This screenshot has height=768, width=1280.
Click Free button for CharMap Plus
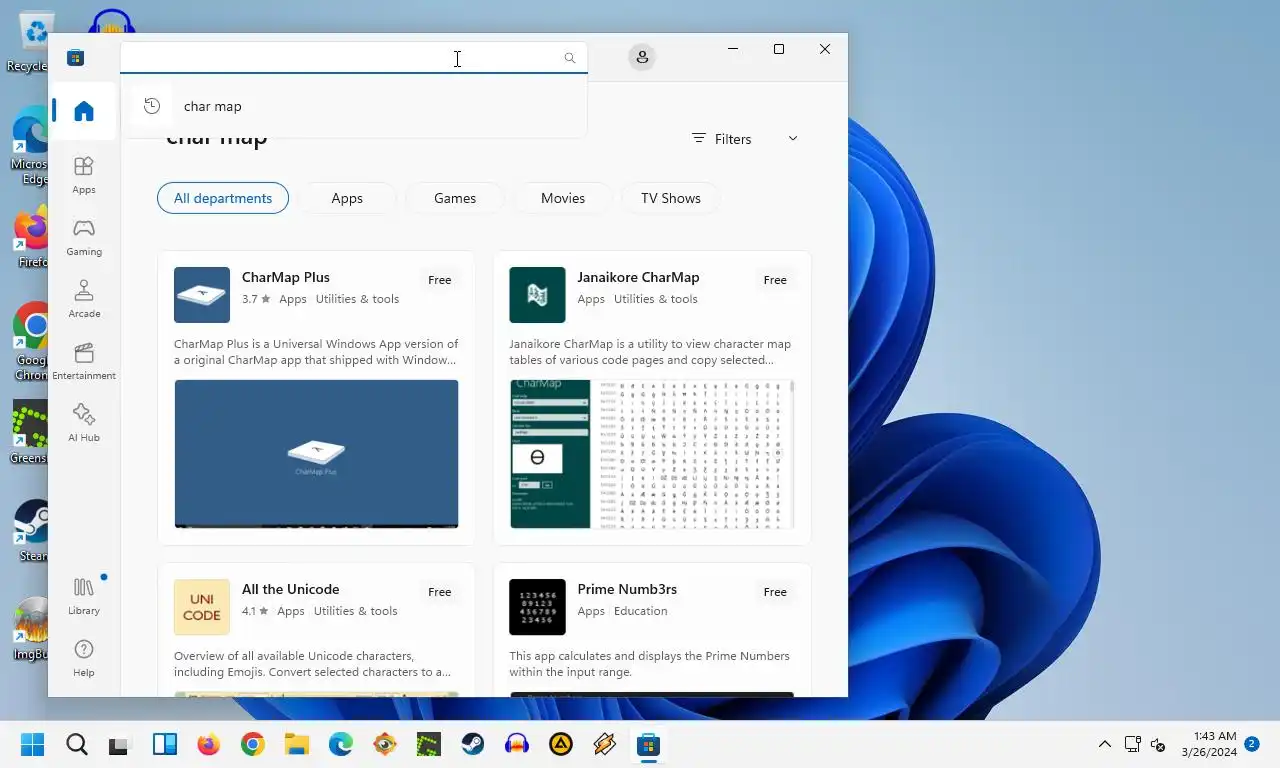tap(440, 280)
